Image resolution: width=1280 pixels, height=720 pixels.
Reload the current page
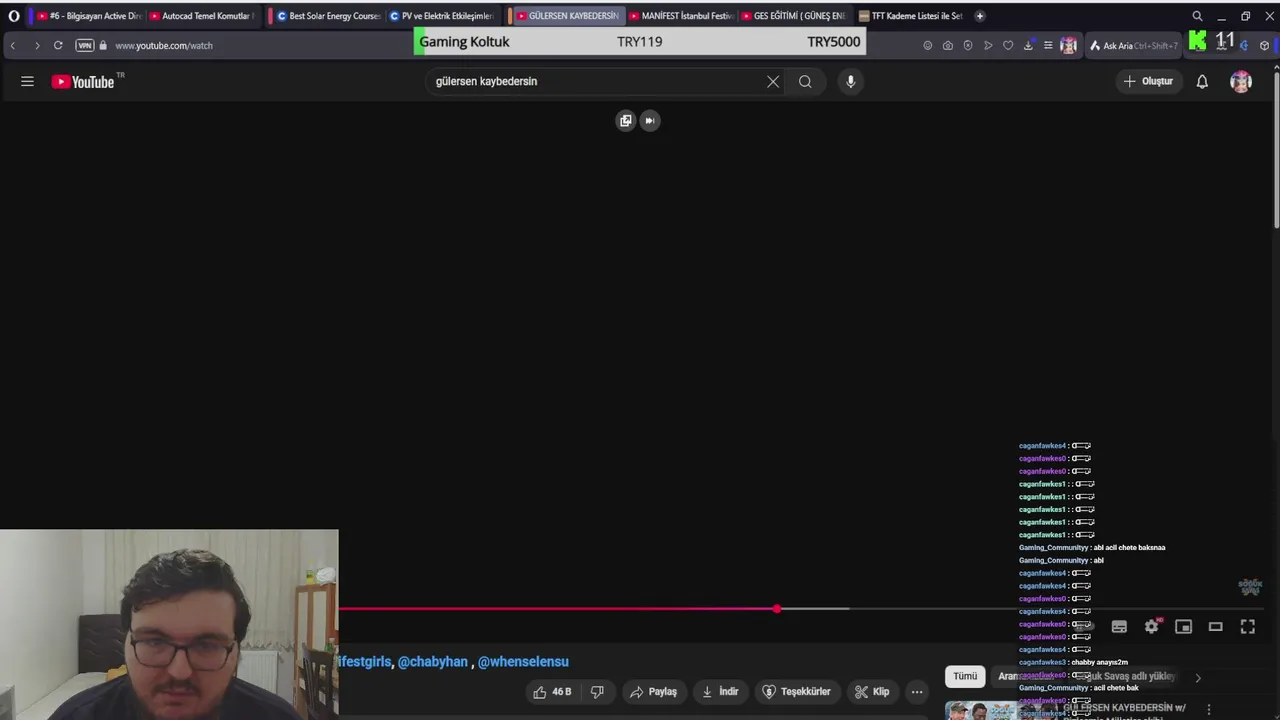pos(58,45)
